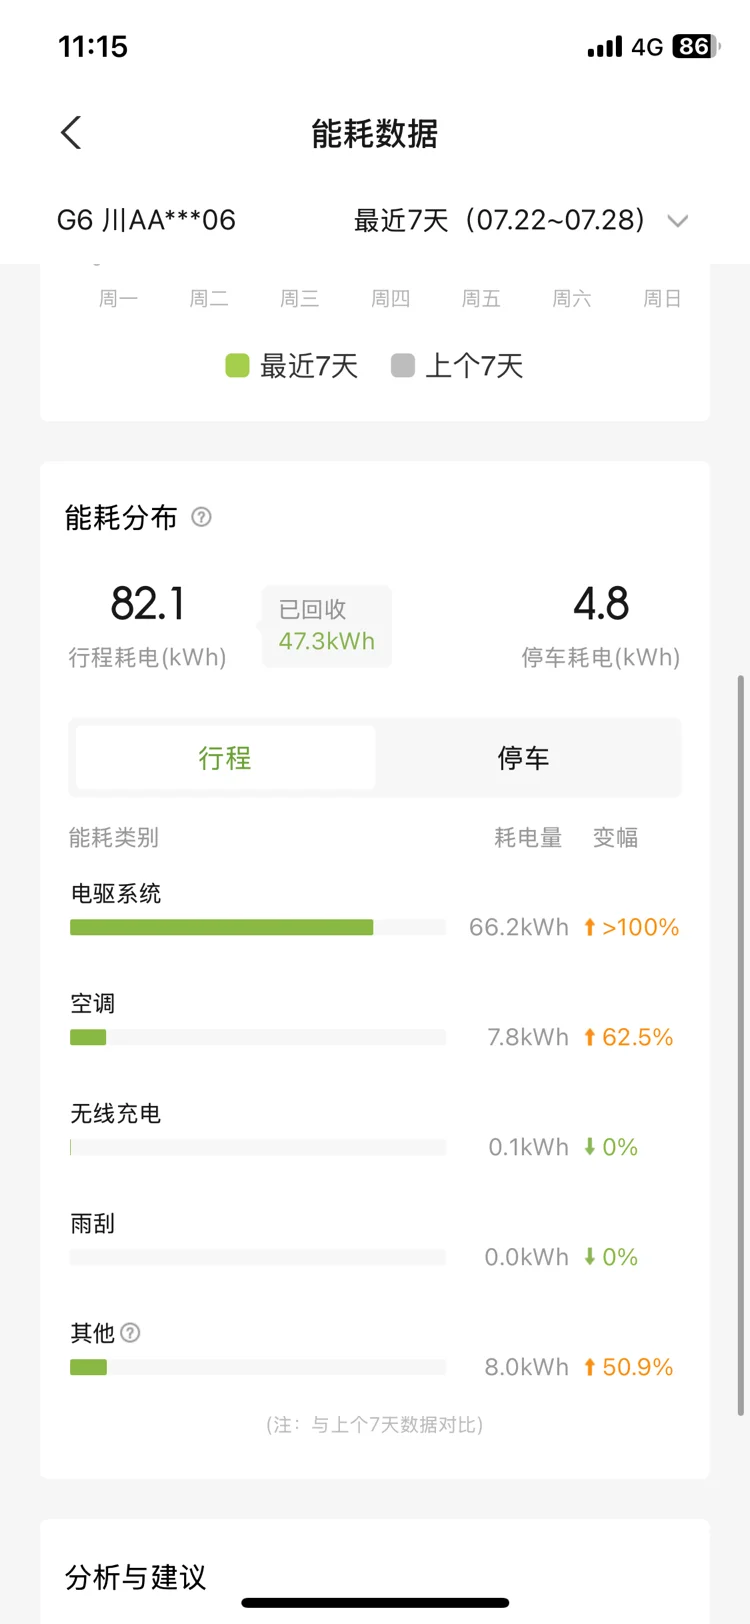The image size is (750, 1624).
Task: Open vehicle selector G6 川AA***06
Action: (146, 220)
